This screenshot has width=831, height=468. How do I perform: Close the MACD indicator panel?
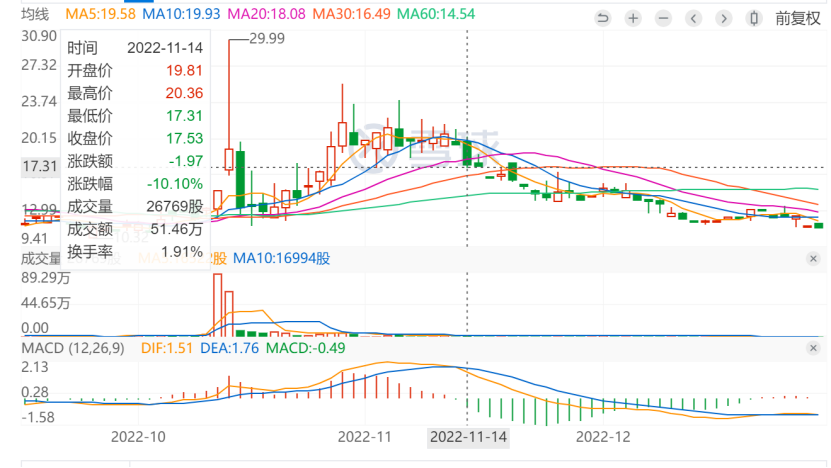813,347
